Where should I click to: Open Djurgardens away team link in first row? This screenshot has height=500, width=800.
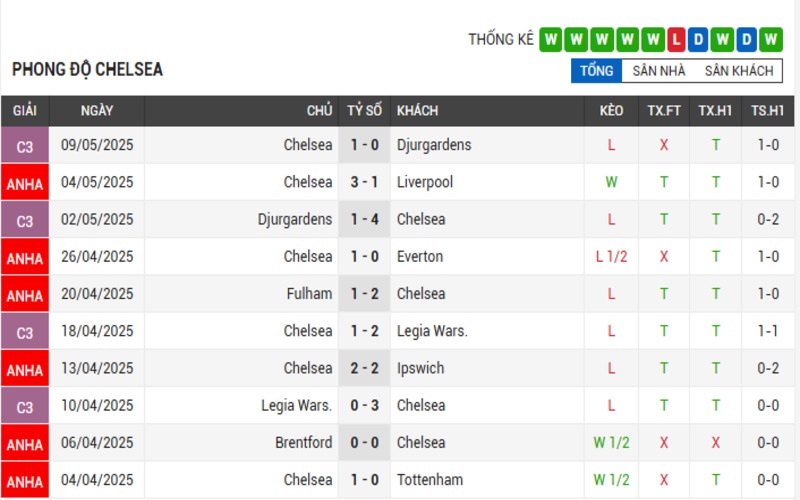pos(434,145)
